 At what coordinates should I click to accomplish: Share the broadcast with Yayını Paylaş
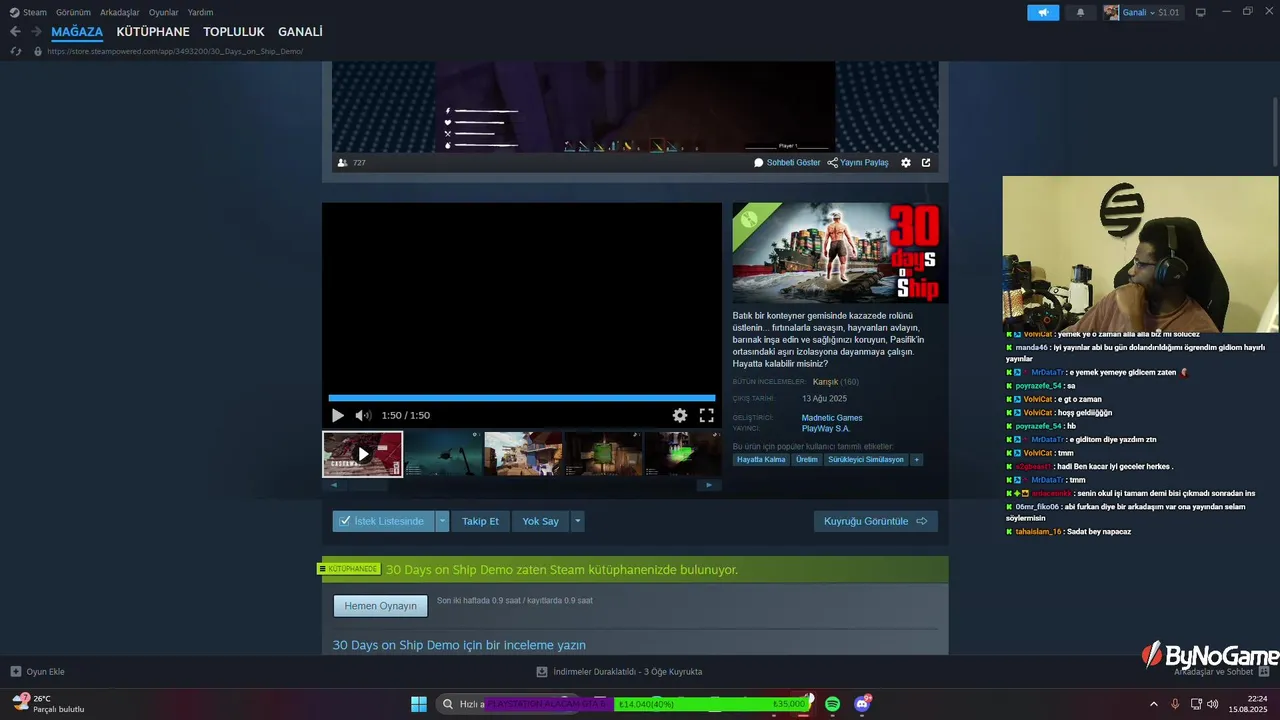pyautogui.click(x=858, y=162)
